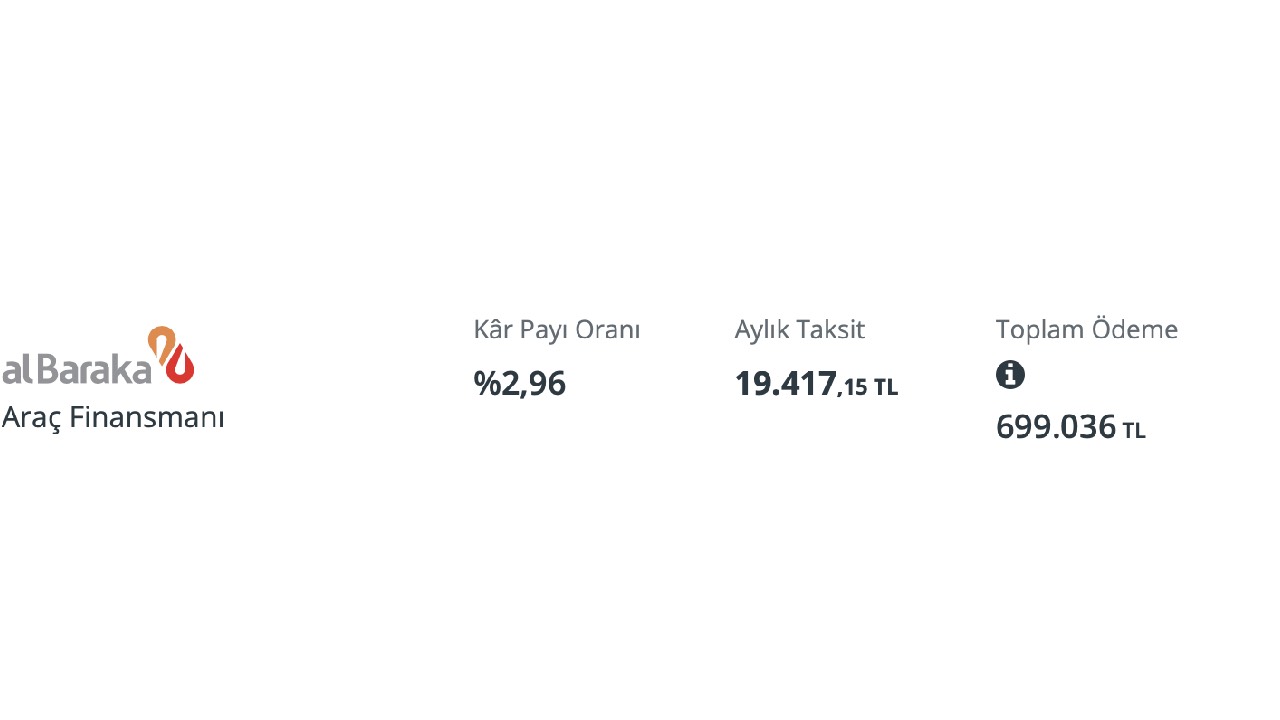Click the TL suffix after 699.036
This screenshot has height=720, width=1280.
(1134, 431)
